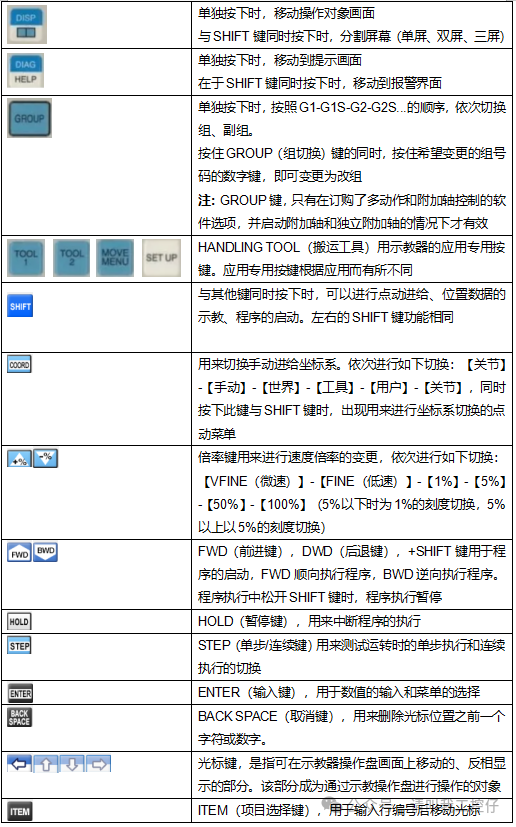This screenshot has height=827, width=516.
Task: Click the text starting 'HANDLING TOOL（搬运工具）'
Action: tap(352, 258)
